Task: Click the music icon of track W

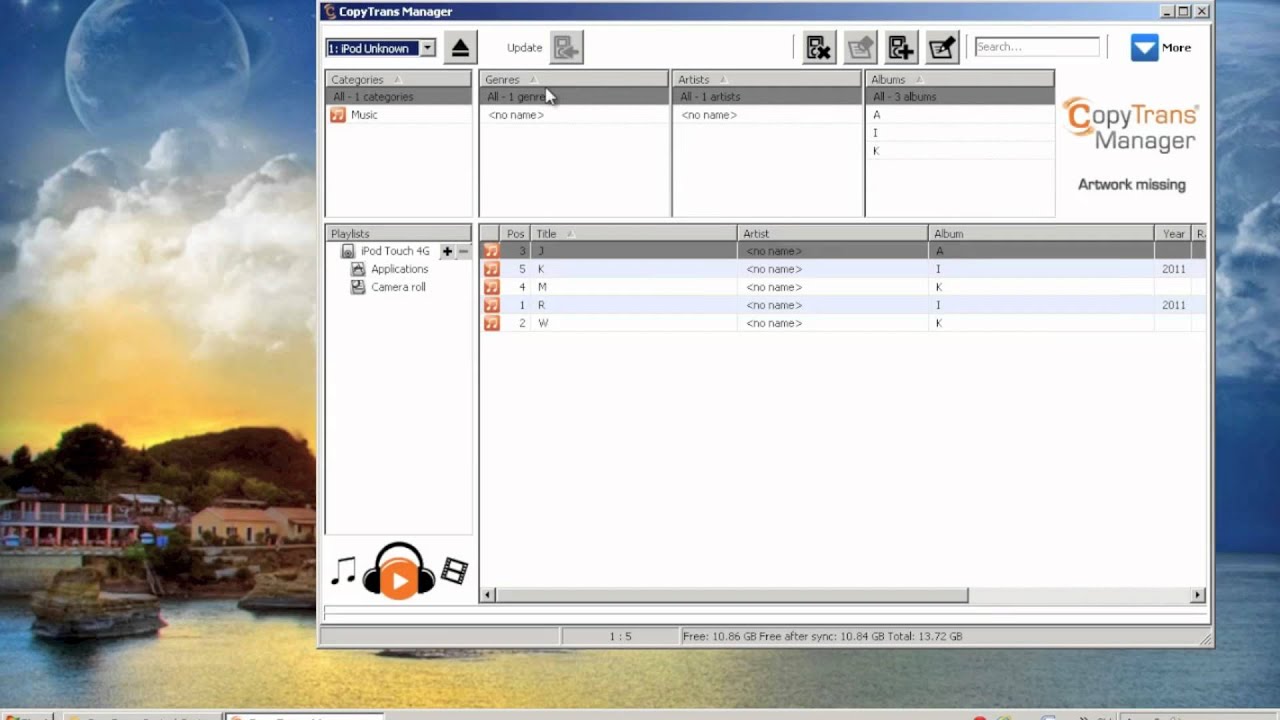Action: pos(491,323)
